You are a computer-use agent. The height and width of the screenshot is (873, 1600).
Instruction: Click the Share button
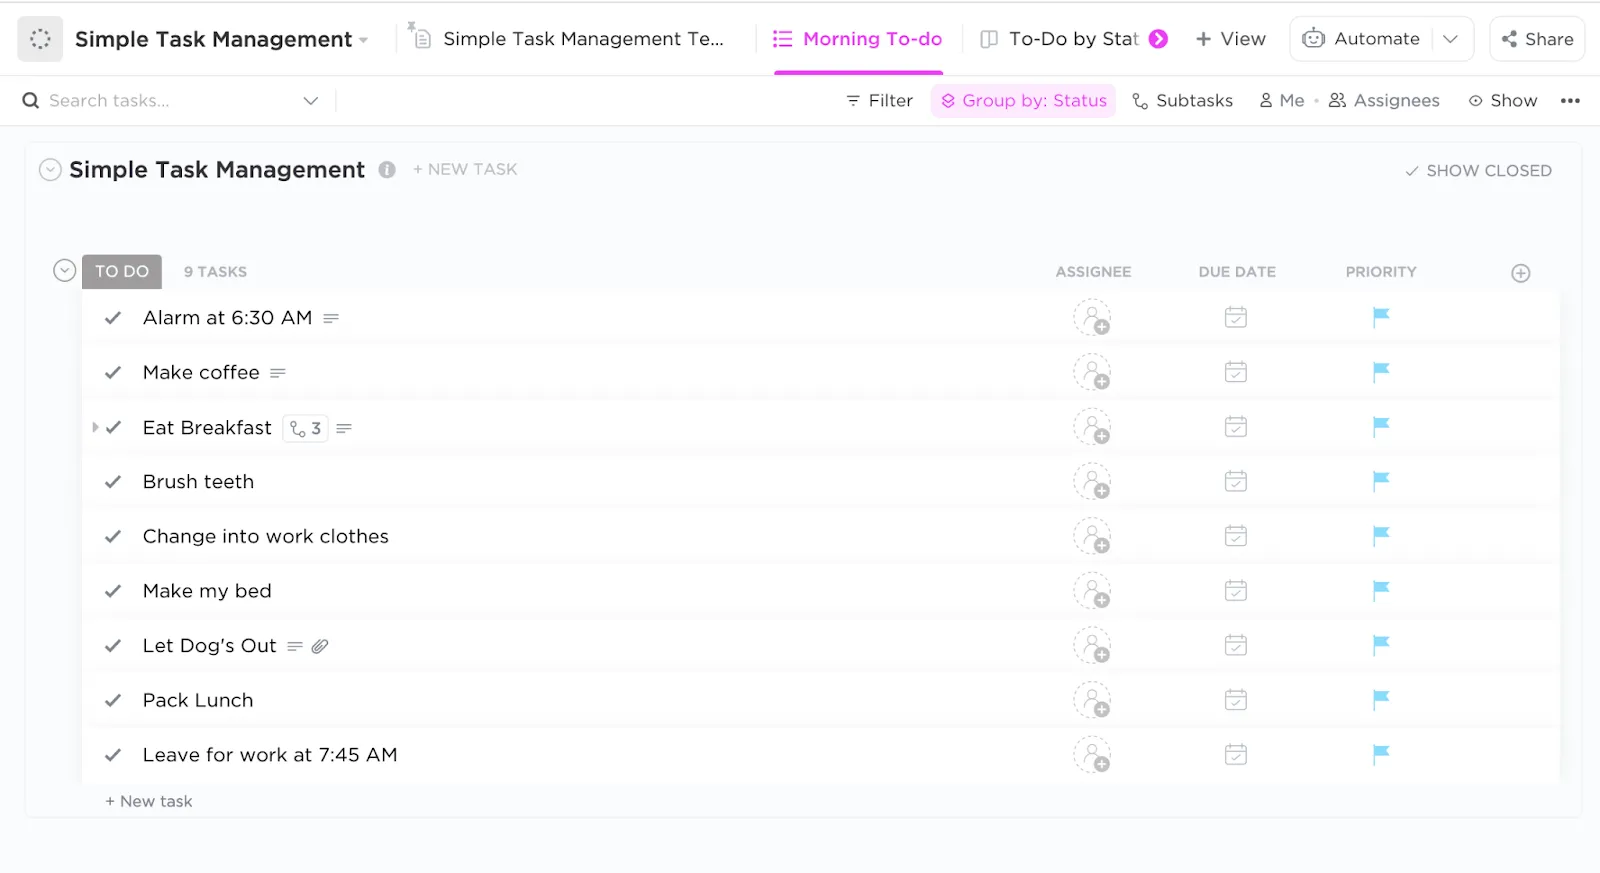click(x=1537, y=39)
